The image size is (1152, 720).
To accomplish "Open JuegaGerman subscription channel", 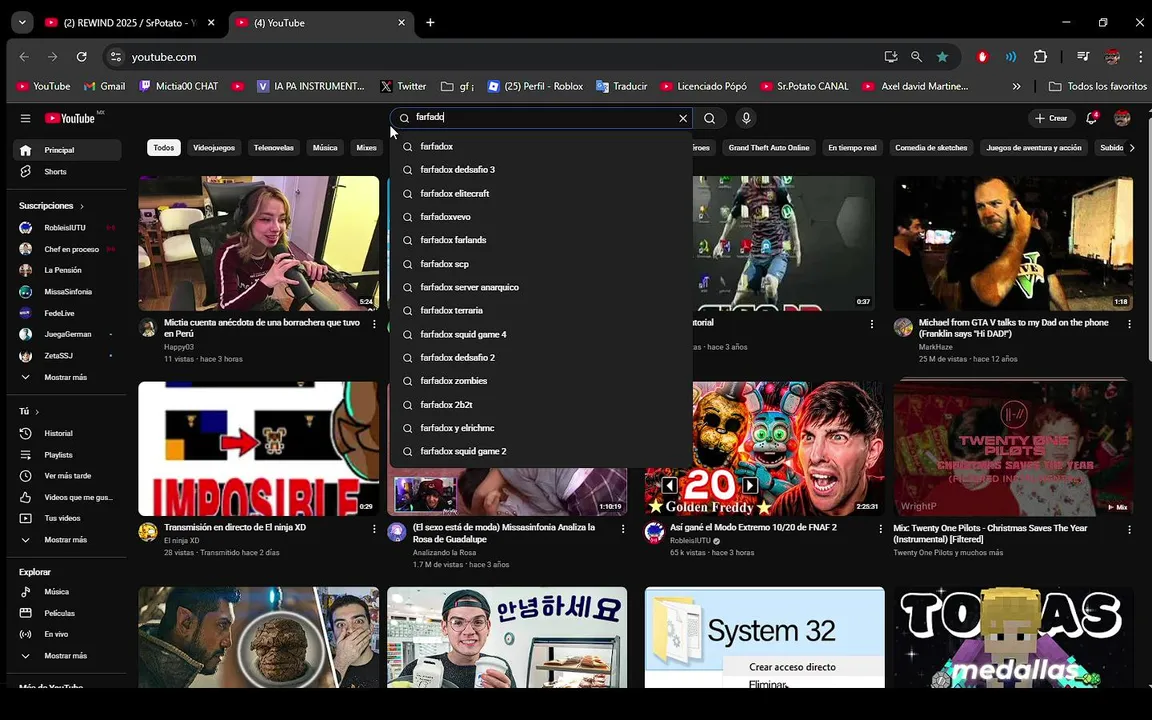I will click(x=67, y=334).
